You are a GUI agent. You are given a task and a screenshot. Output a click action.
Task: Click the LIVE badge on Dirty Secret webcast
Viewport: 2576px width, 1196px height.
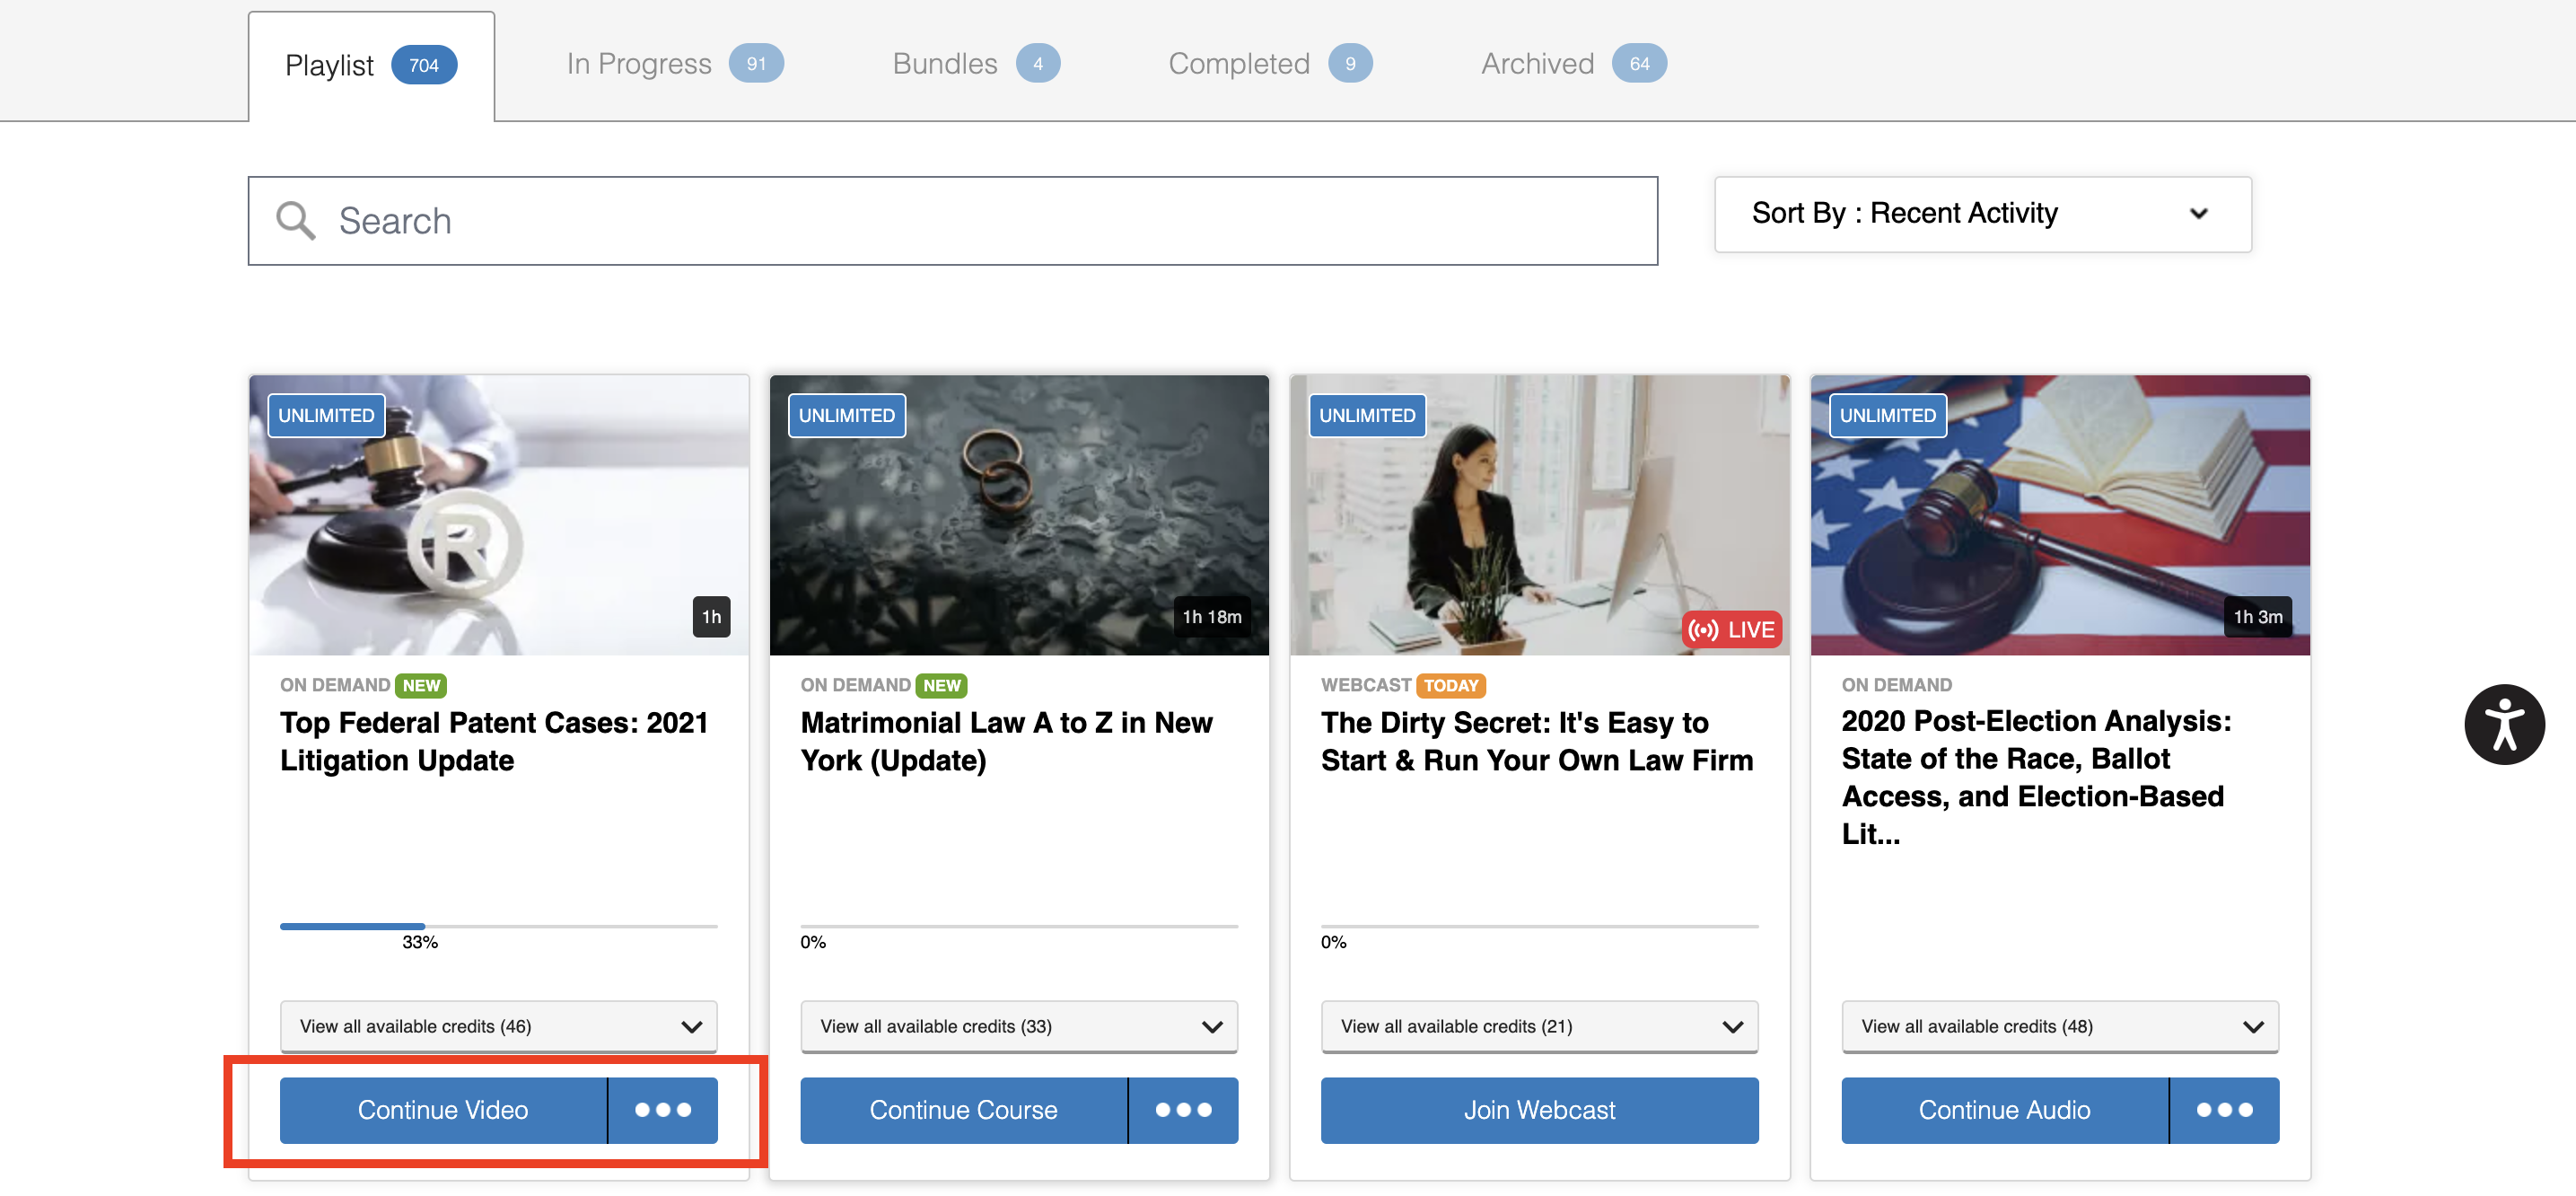[x=1732, y=629]
